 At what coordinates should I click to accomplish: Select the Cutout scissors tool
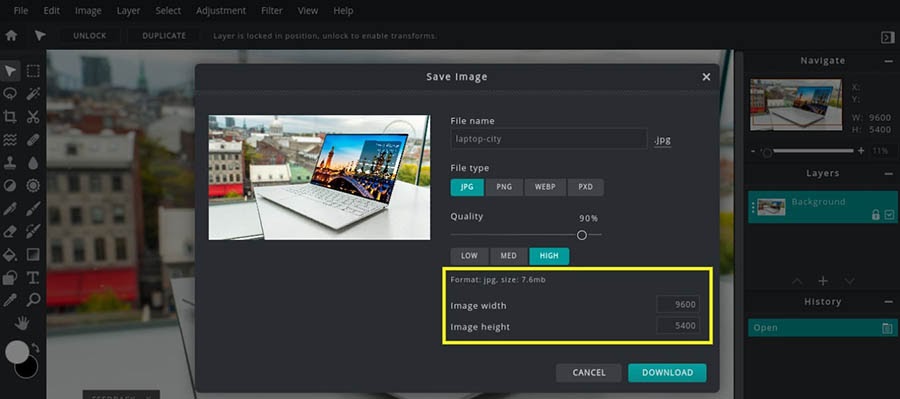[x=33, y=117]
